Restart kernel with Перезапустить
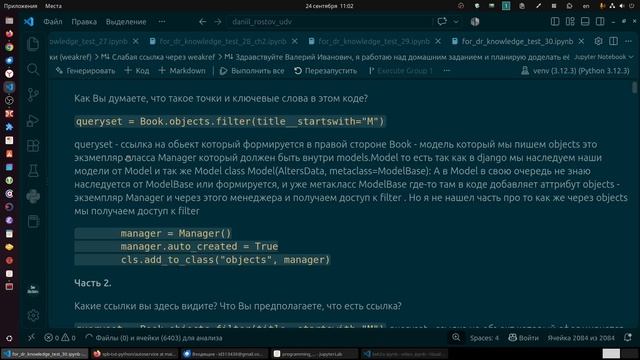640x360 pixels. tap(326, 71)
